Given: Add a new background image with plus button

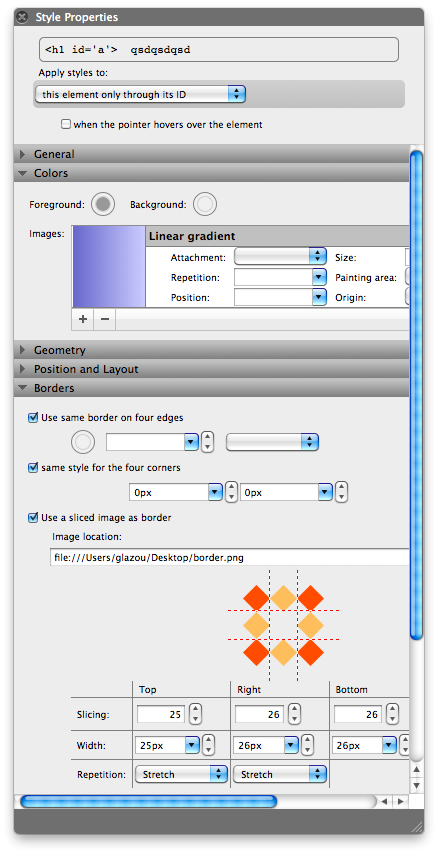Looking at the screenshot, I should (x=83, y=319).
